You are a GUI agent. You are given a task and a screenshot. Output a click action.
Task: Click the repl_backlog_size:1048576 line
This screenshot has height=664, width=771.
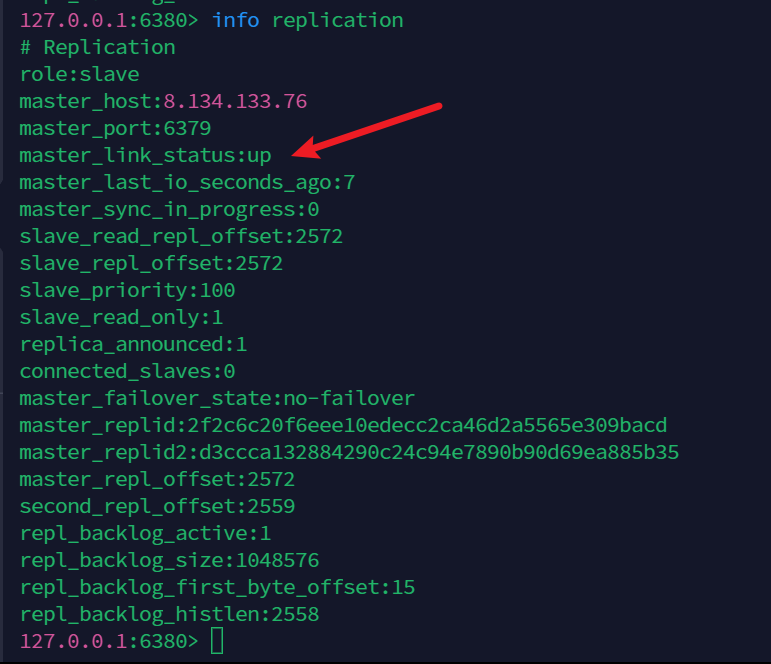tap(169, 560)
